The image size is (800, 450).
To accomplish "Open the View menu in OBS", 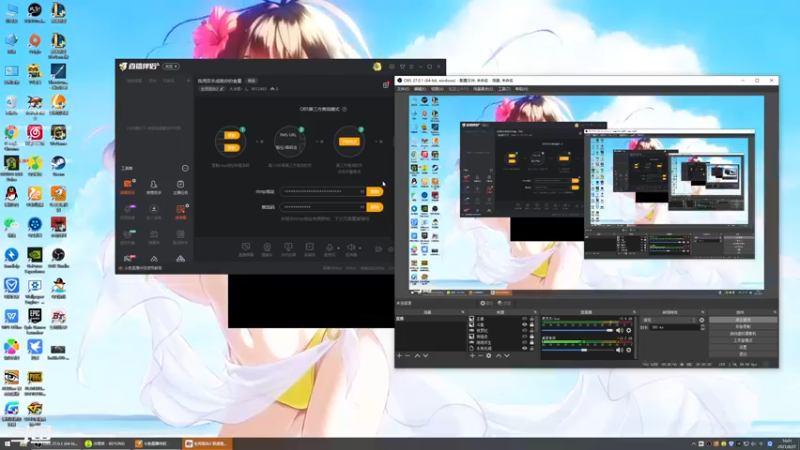I will pyautogui.click(x=437, y=89).
